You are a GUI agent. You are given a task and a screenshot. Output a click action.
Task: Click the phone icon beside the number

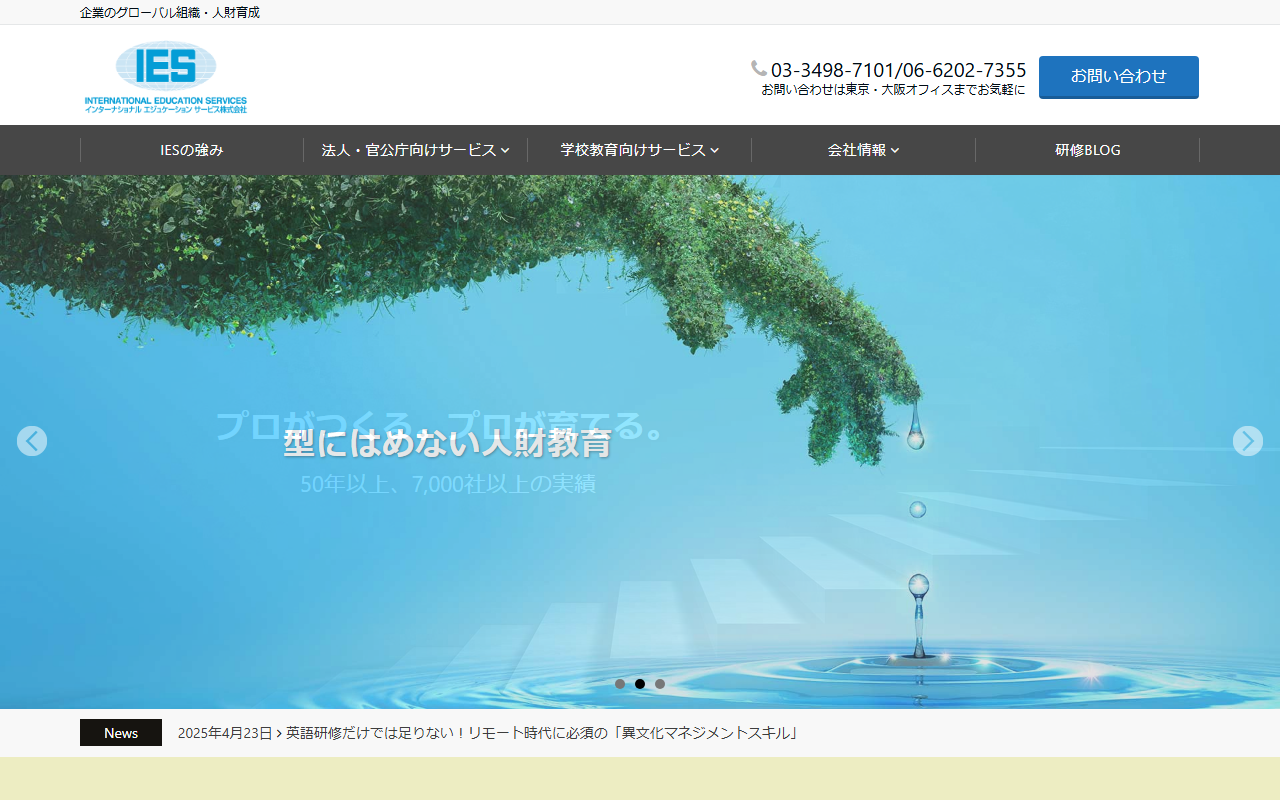pos(759,69)
